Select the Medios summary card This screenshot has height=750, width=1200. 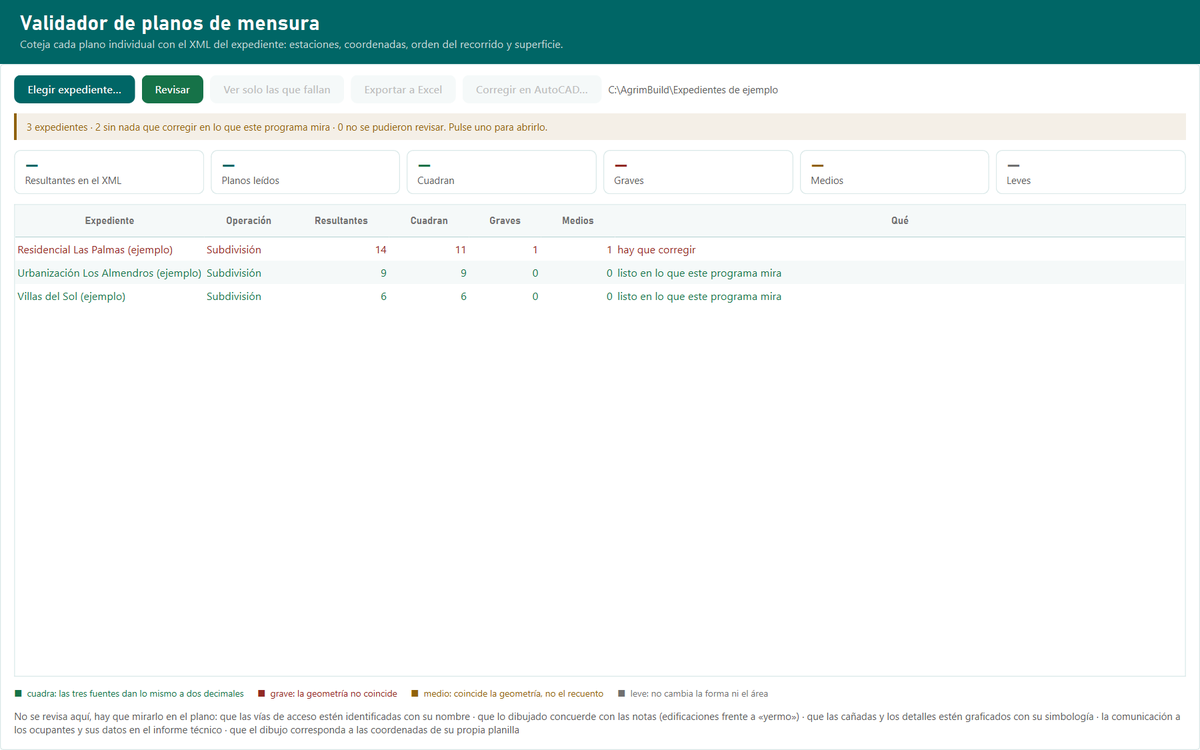click(894, 172)
